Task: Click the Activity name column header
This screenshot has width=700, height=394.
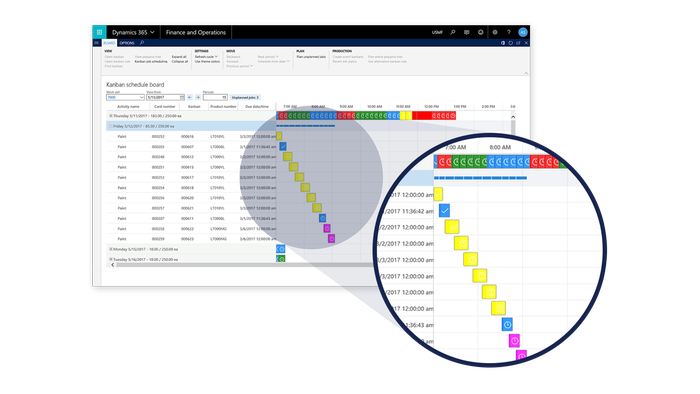Action: pyautogui.click(x=128, y=107)
